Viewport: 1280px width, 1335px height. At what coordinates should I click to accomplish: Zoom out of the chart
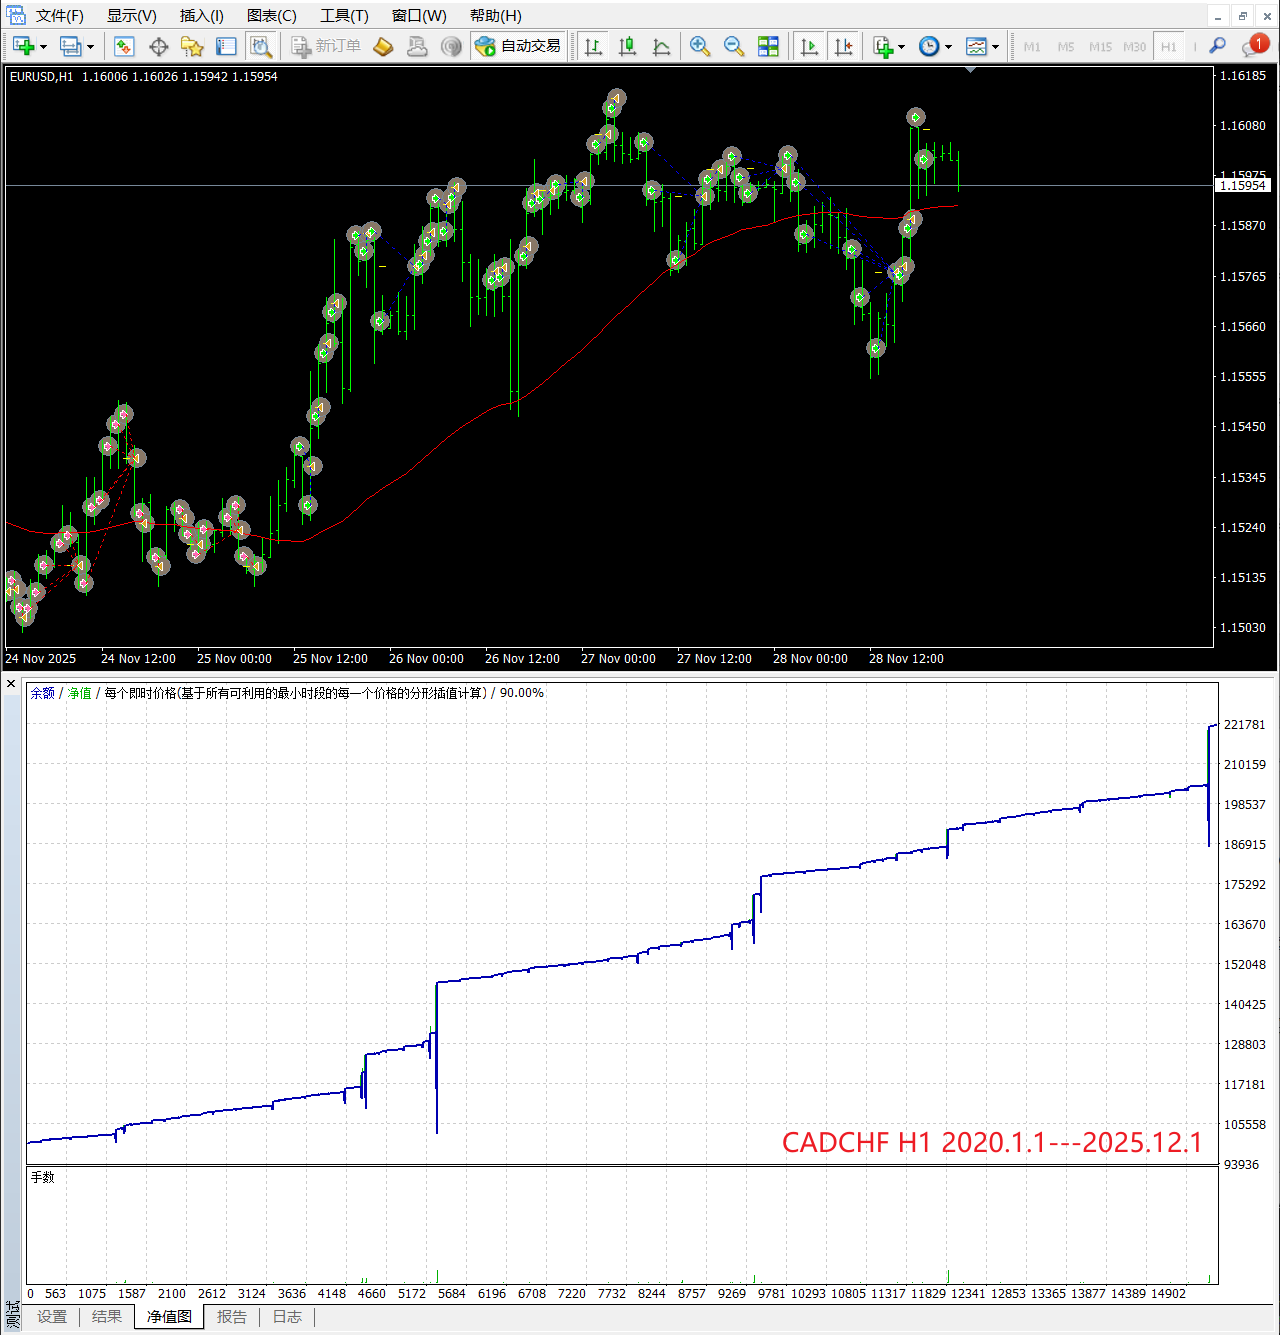click(733, 46)
